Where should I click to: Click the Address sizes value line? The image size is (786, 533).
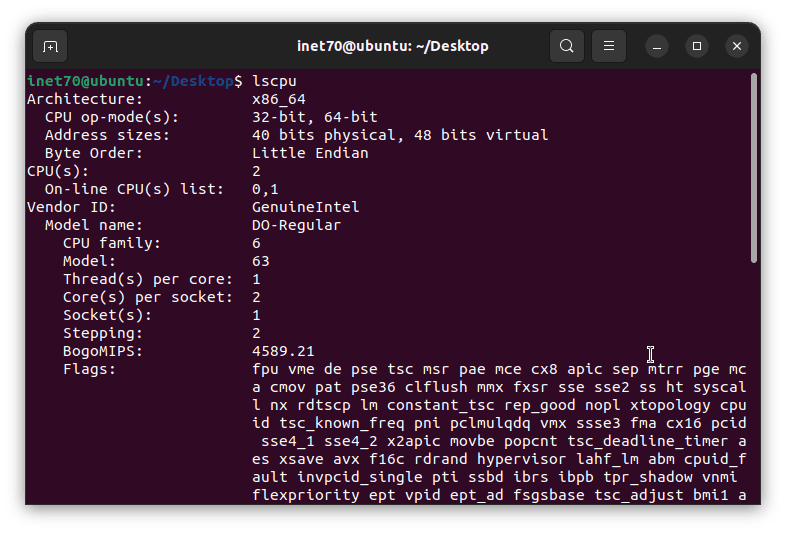[x=400, y=135]
